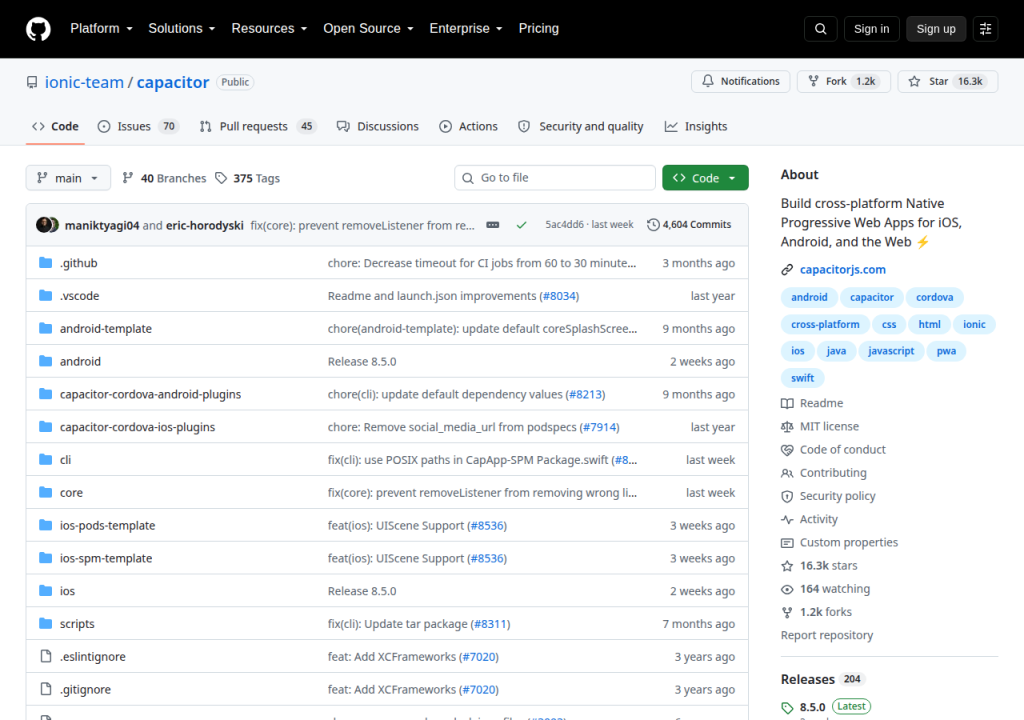Image resolution: width=1024 pixels, height=720 pixels.
Task: Open Report repository link
Action: (827, 635)
